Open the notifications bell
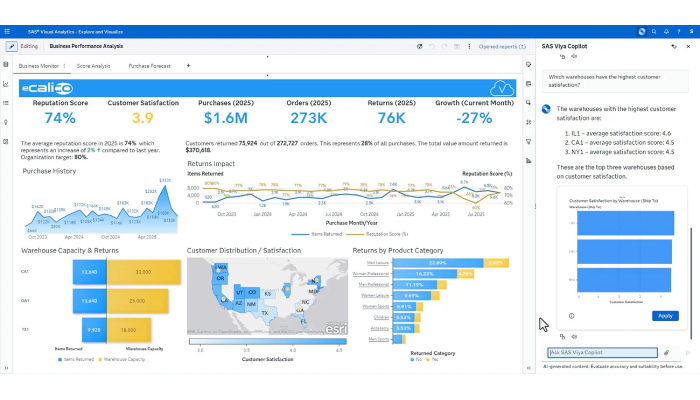 (x=667, y=32)
